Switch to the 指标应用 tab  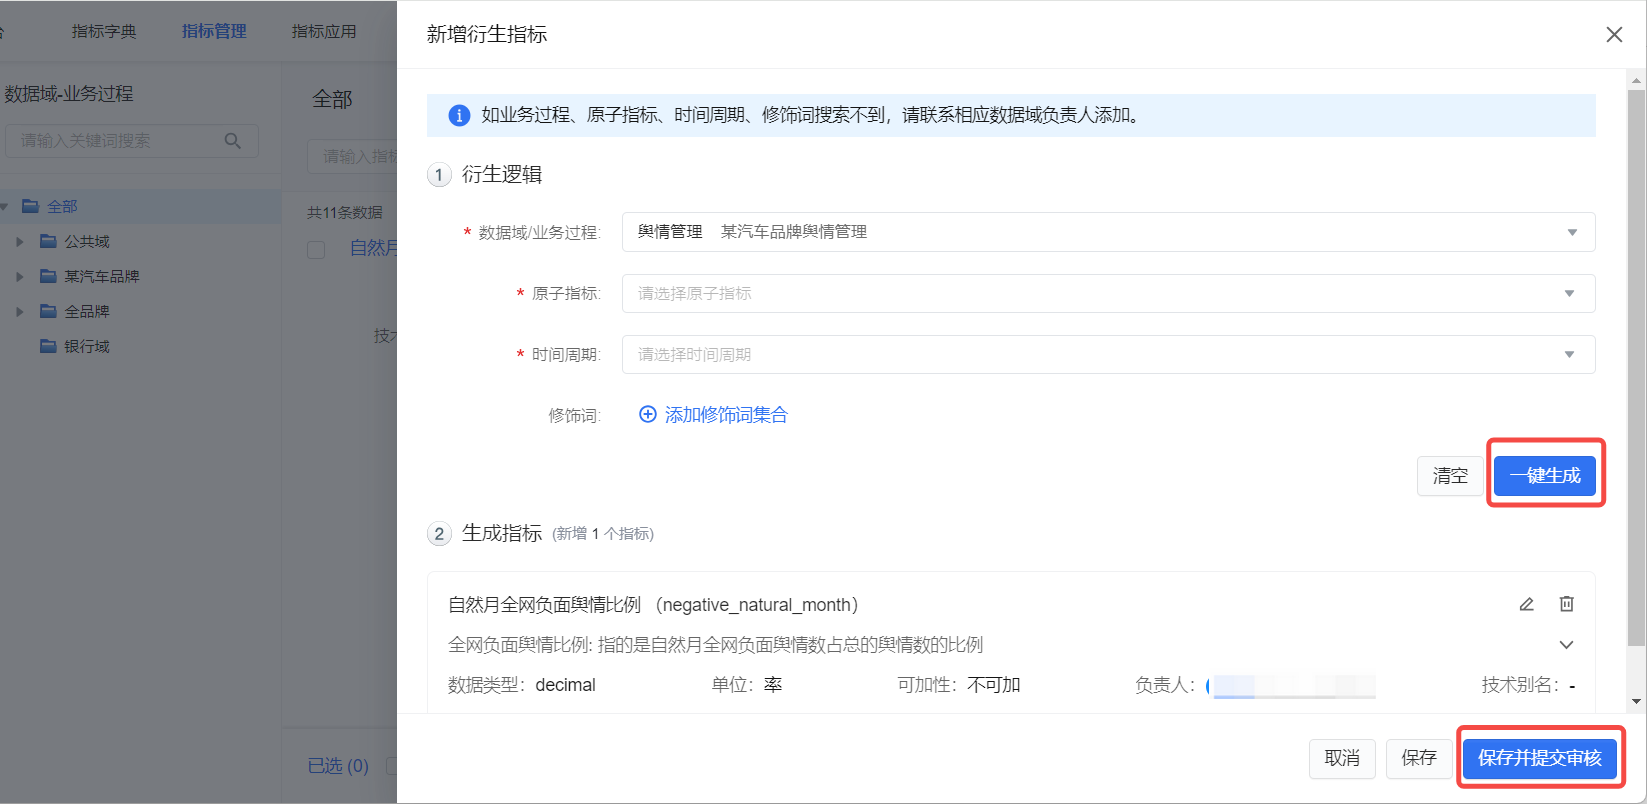tap(324, 31)
